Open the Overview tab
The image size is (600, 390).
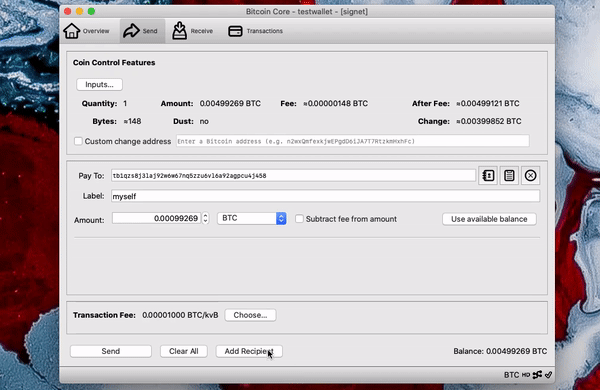[x=86, y=31]
